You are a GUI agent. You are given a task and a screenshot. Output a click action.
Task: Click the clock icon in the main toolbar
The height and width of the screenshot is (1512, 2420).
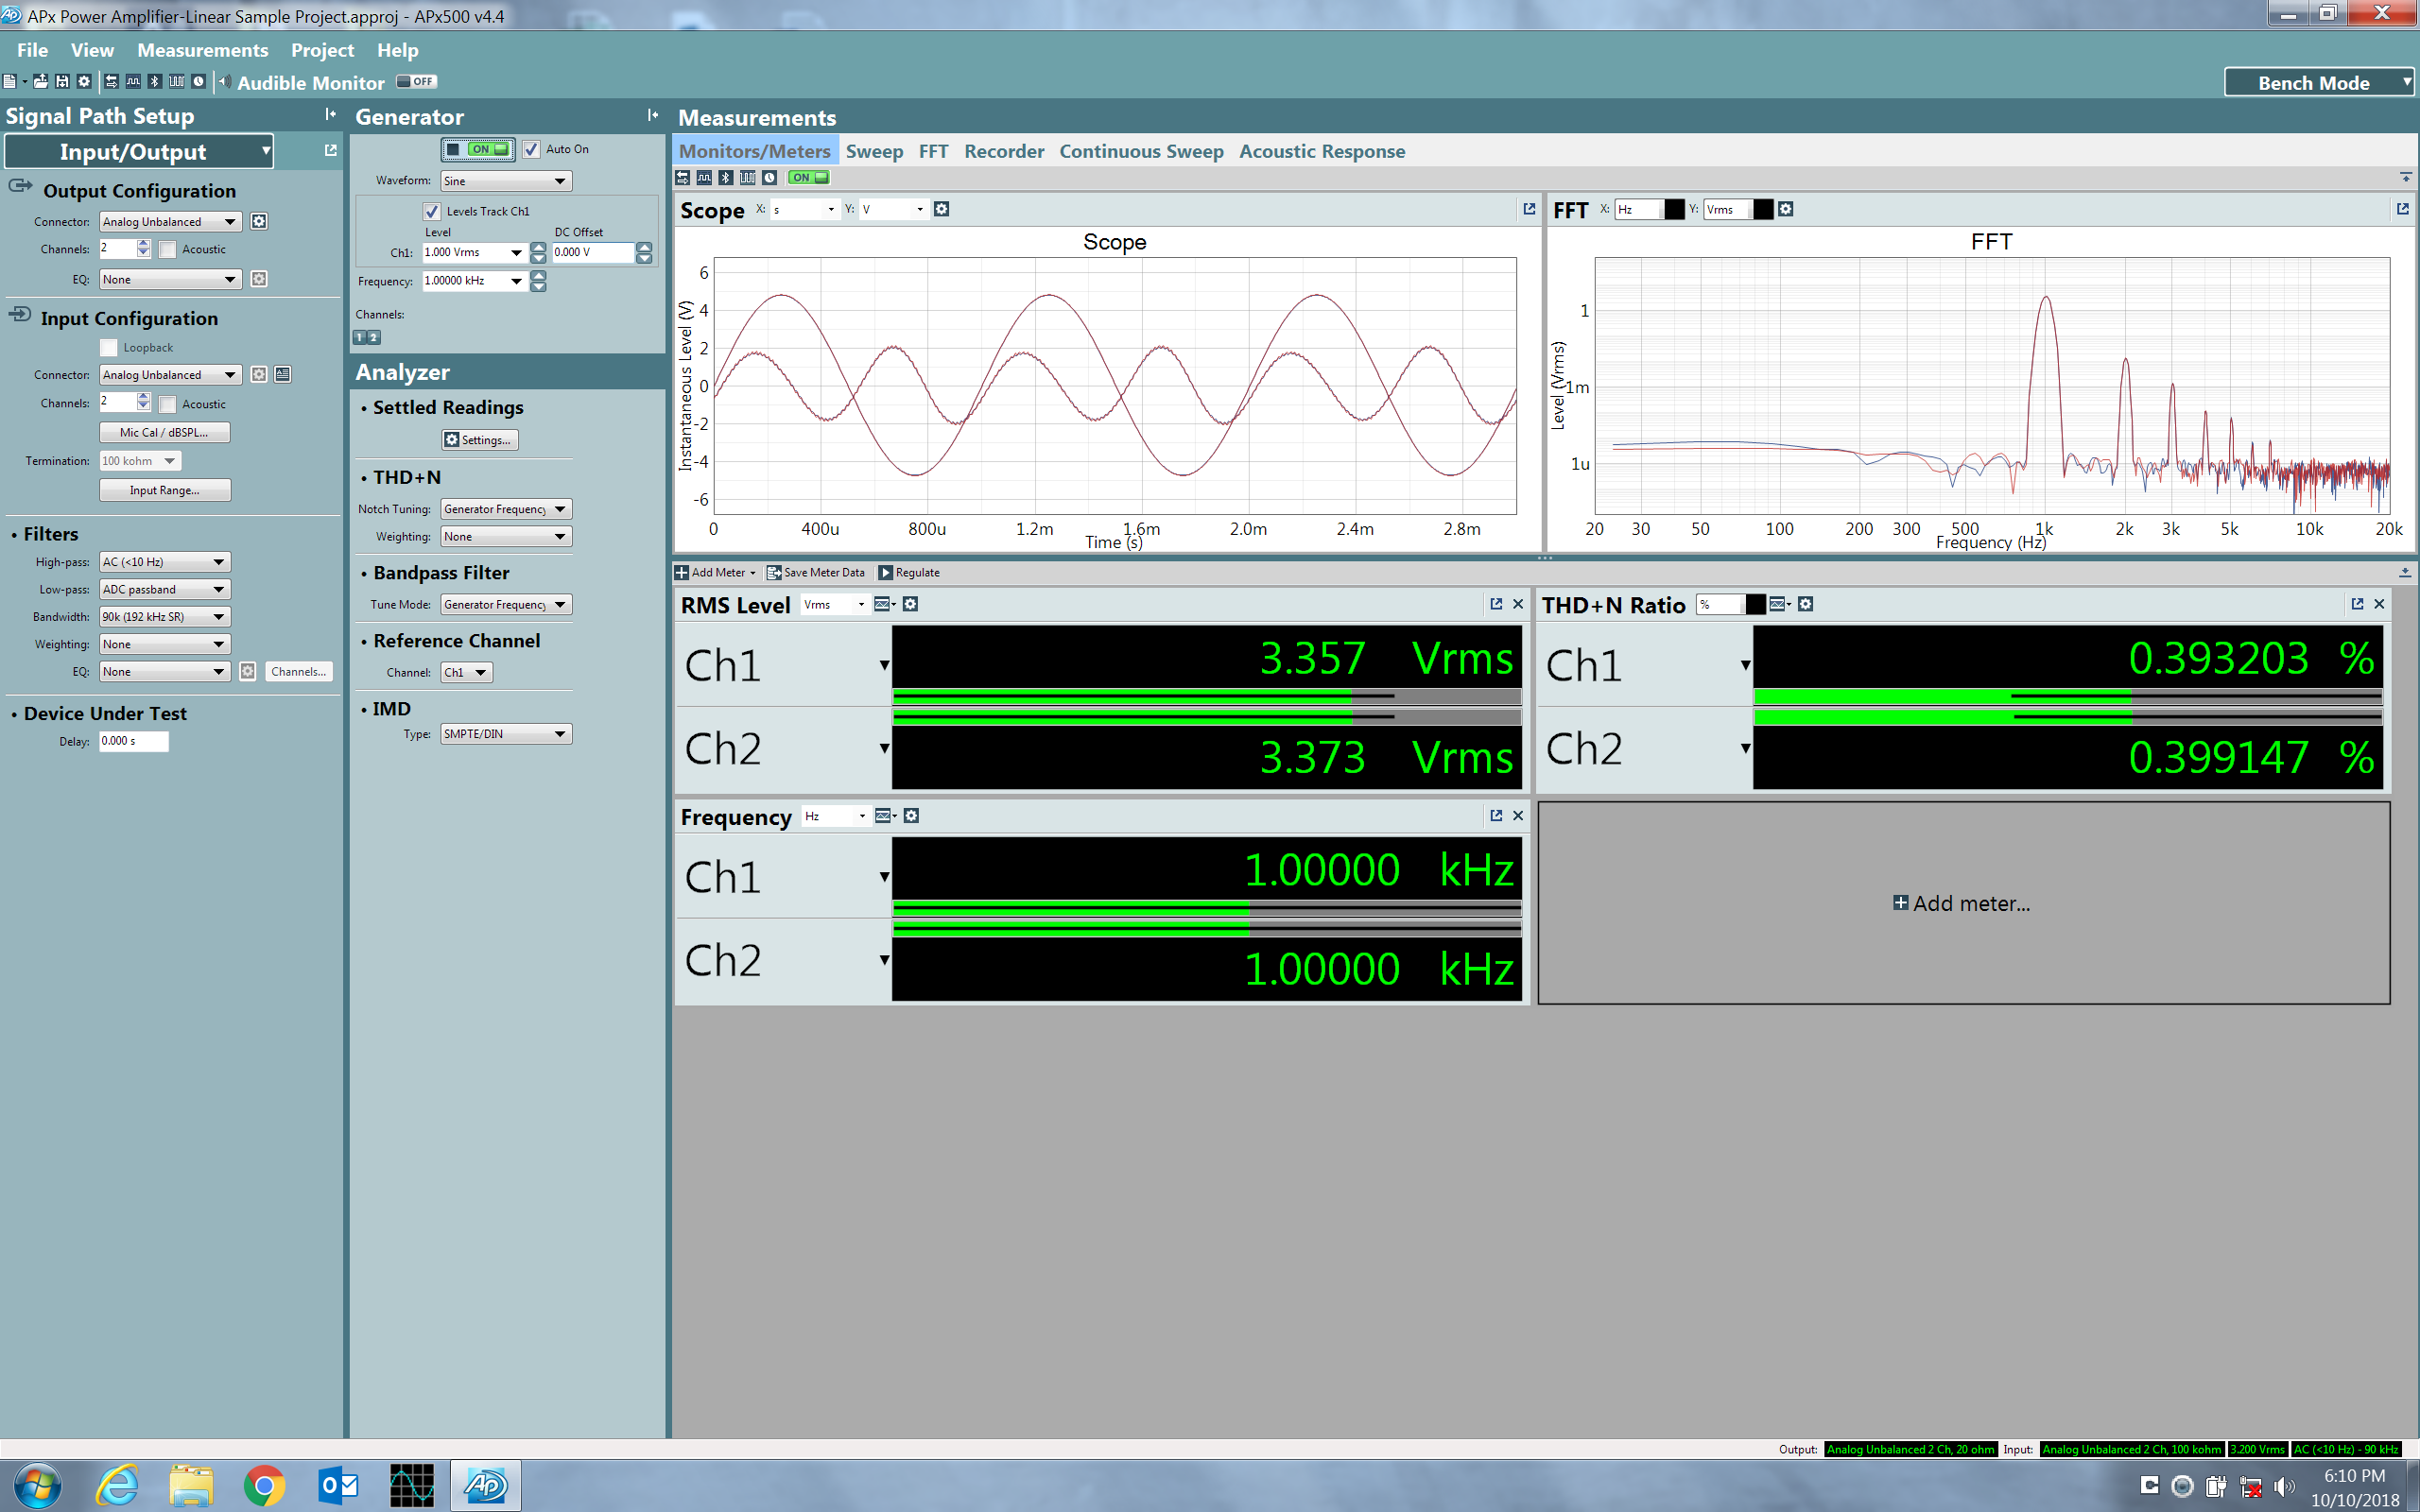(199, 82)
